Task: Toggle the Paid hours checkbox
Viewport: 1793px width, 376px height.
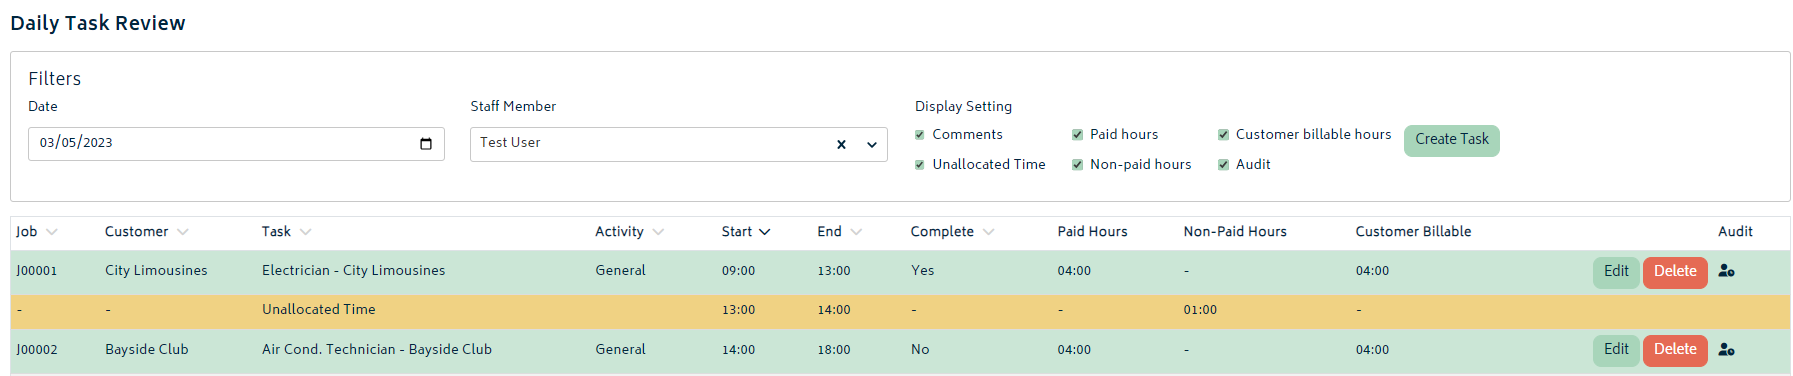Action: [1077, 135]
